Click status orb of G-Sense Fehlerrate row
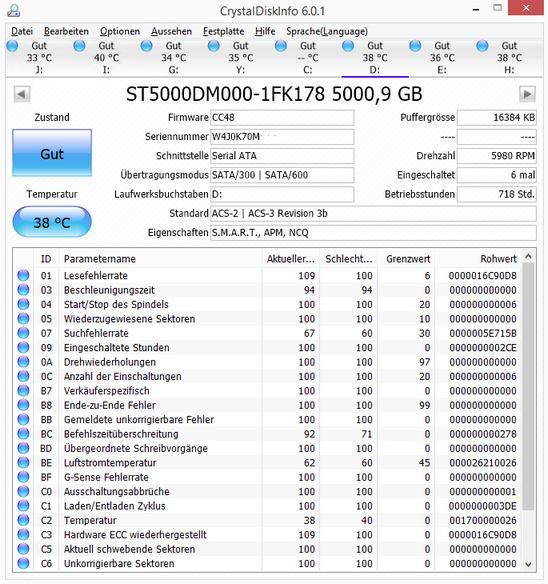 23,477
